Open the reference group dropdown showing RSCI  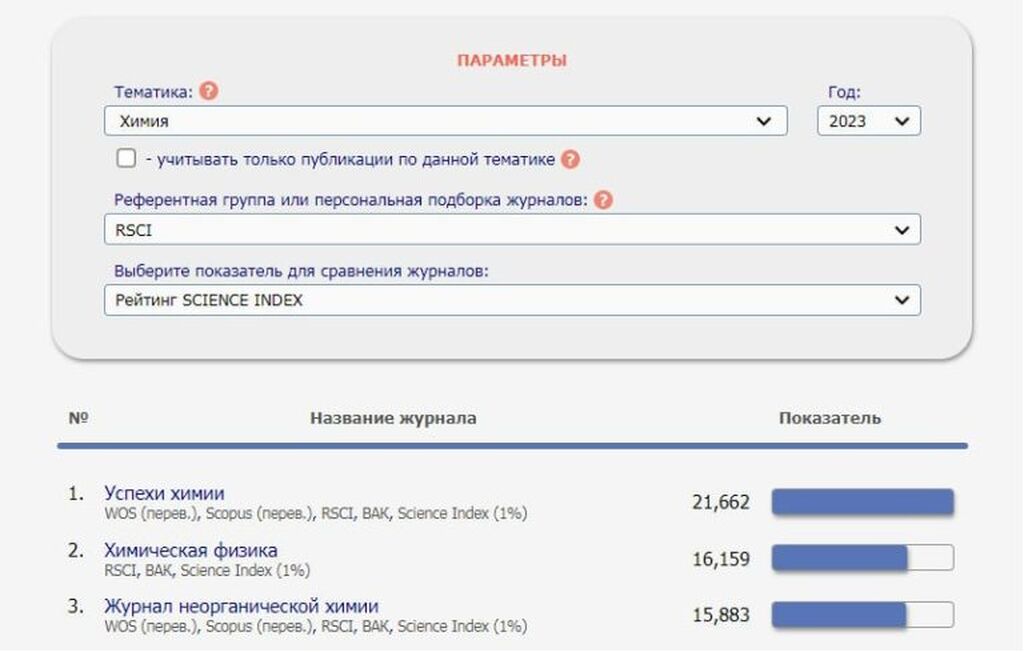tap(512, 230)
